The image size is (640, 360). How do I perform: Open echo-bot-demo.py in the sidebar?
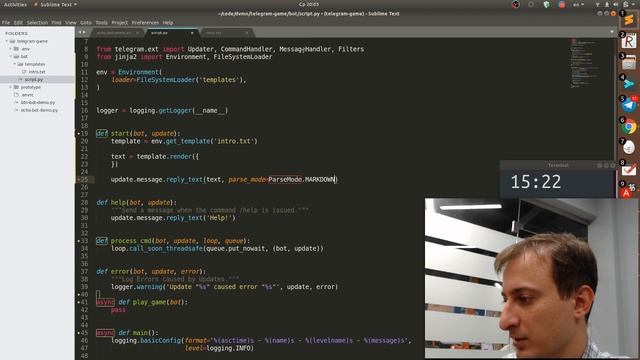click(x=39, y=110)
